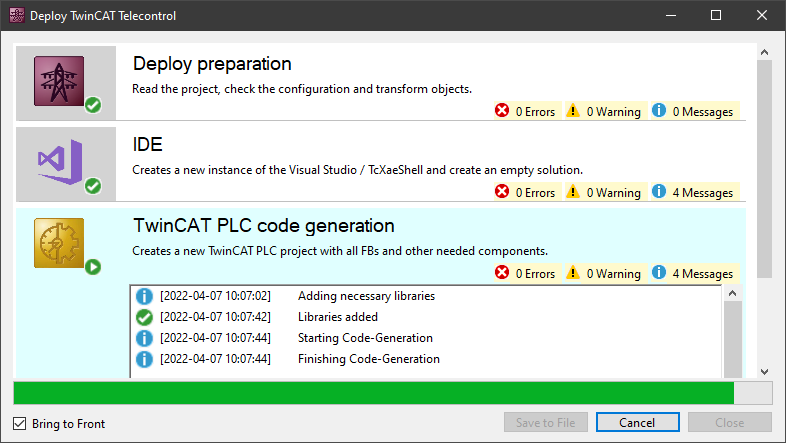Screen dimensions: 786x443
Task: Click the TwinCAT PLC code generation gear icon
Action: pyautogui.click(x=59, y=243)
